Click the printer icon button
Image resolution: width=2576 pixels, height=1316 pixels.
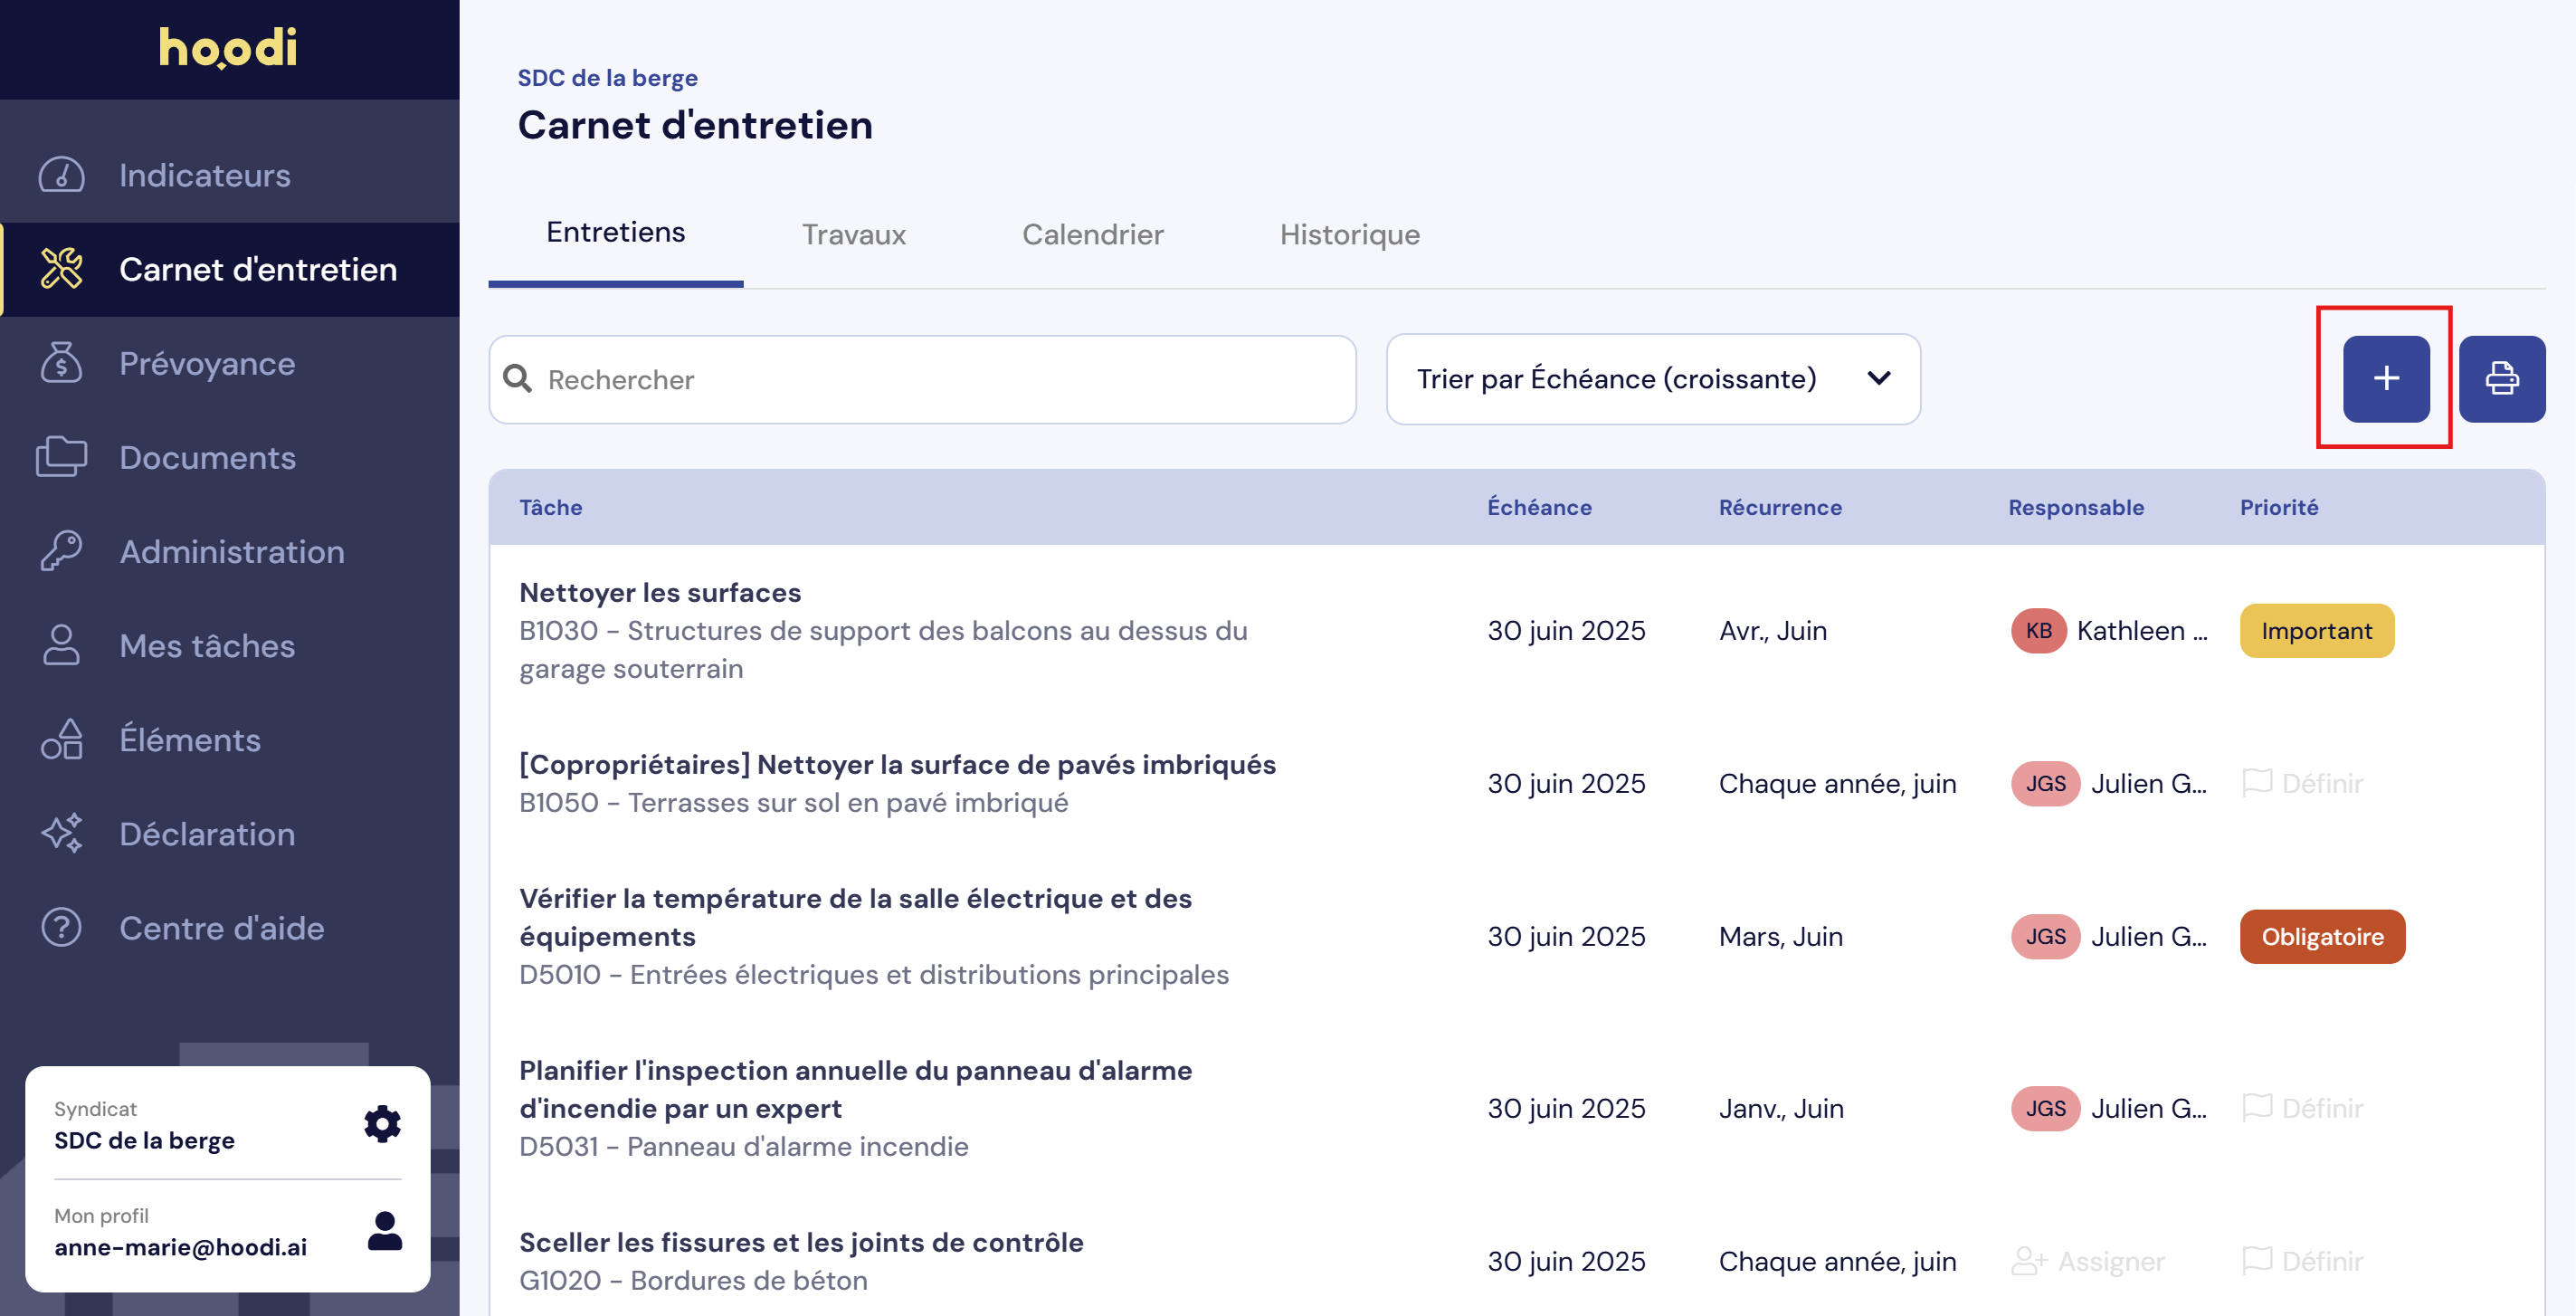pyautogui.click(x=2501, y=378)
